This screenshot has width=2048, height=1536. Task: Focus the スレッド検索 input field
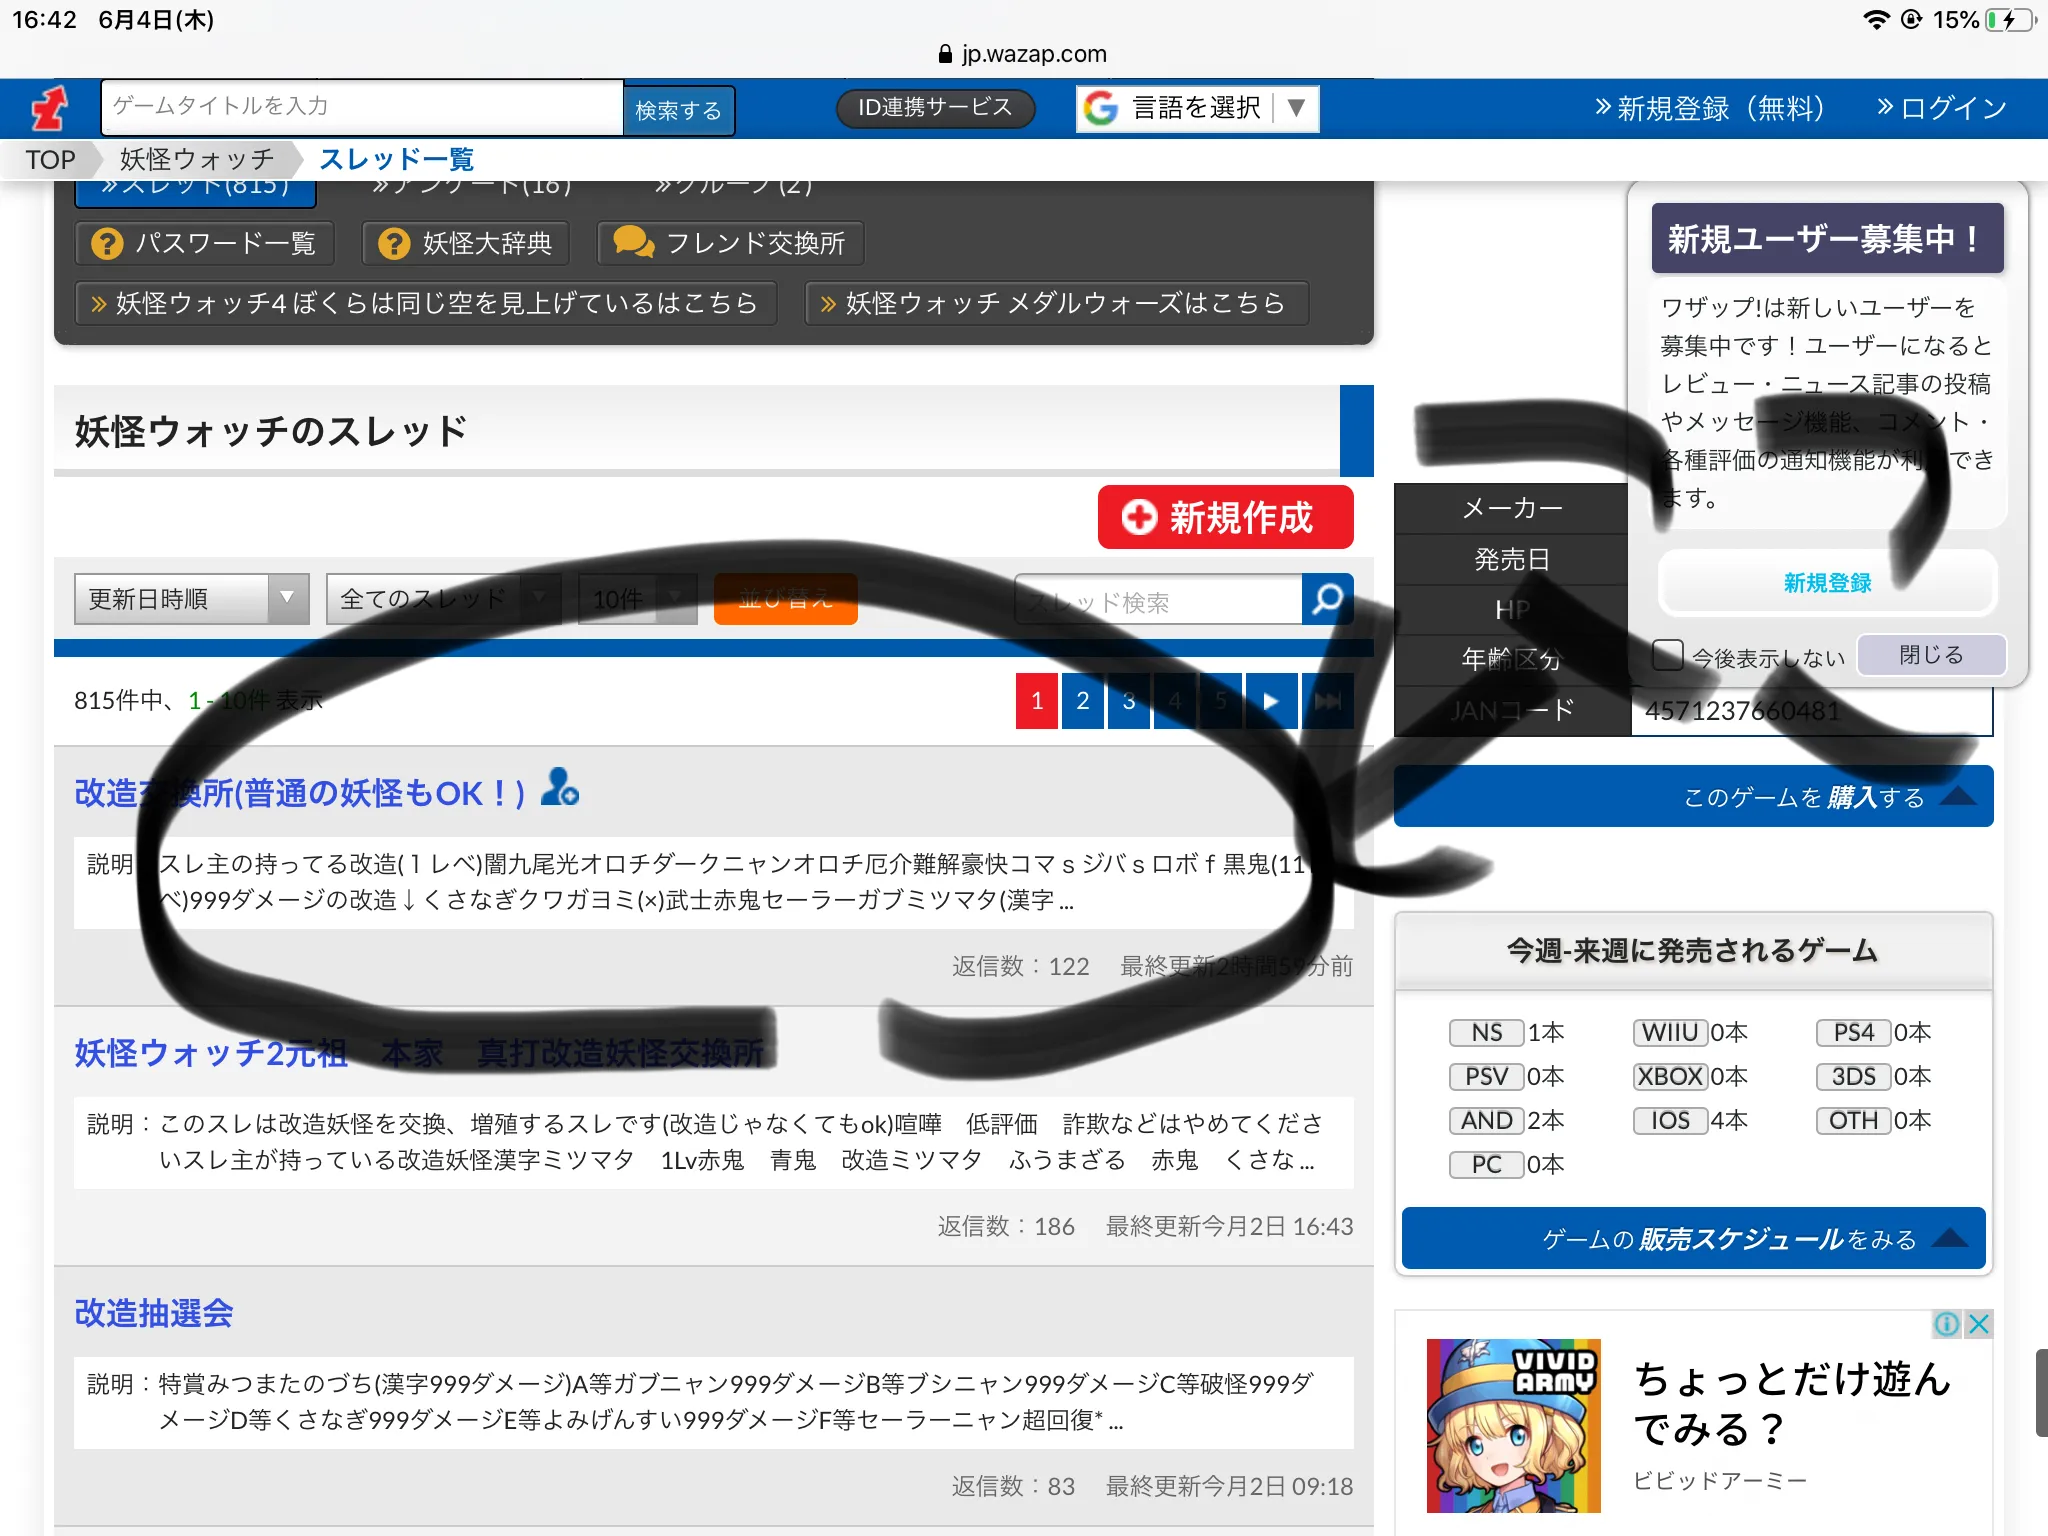[x=1158, y=600]
